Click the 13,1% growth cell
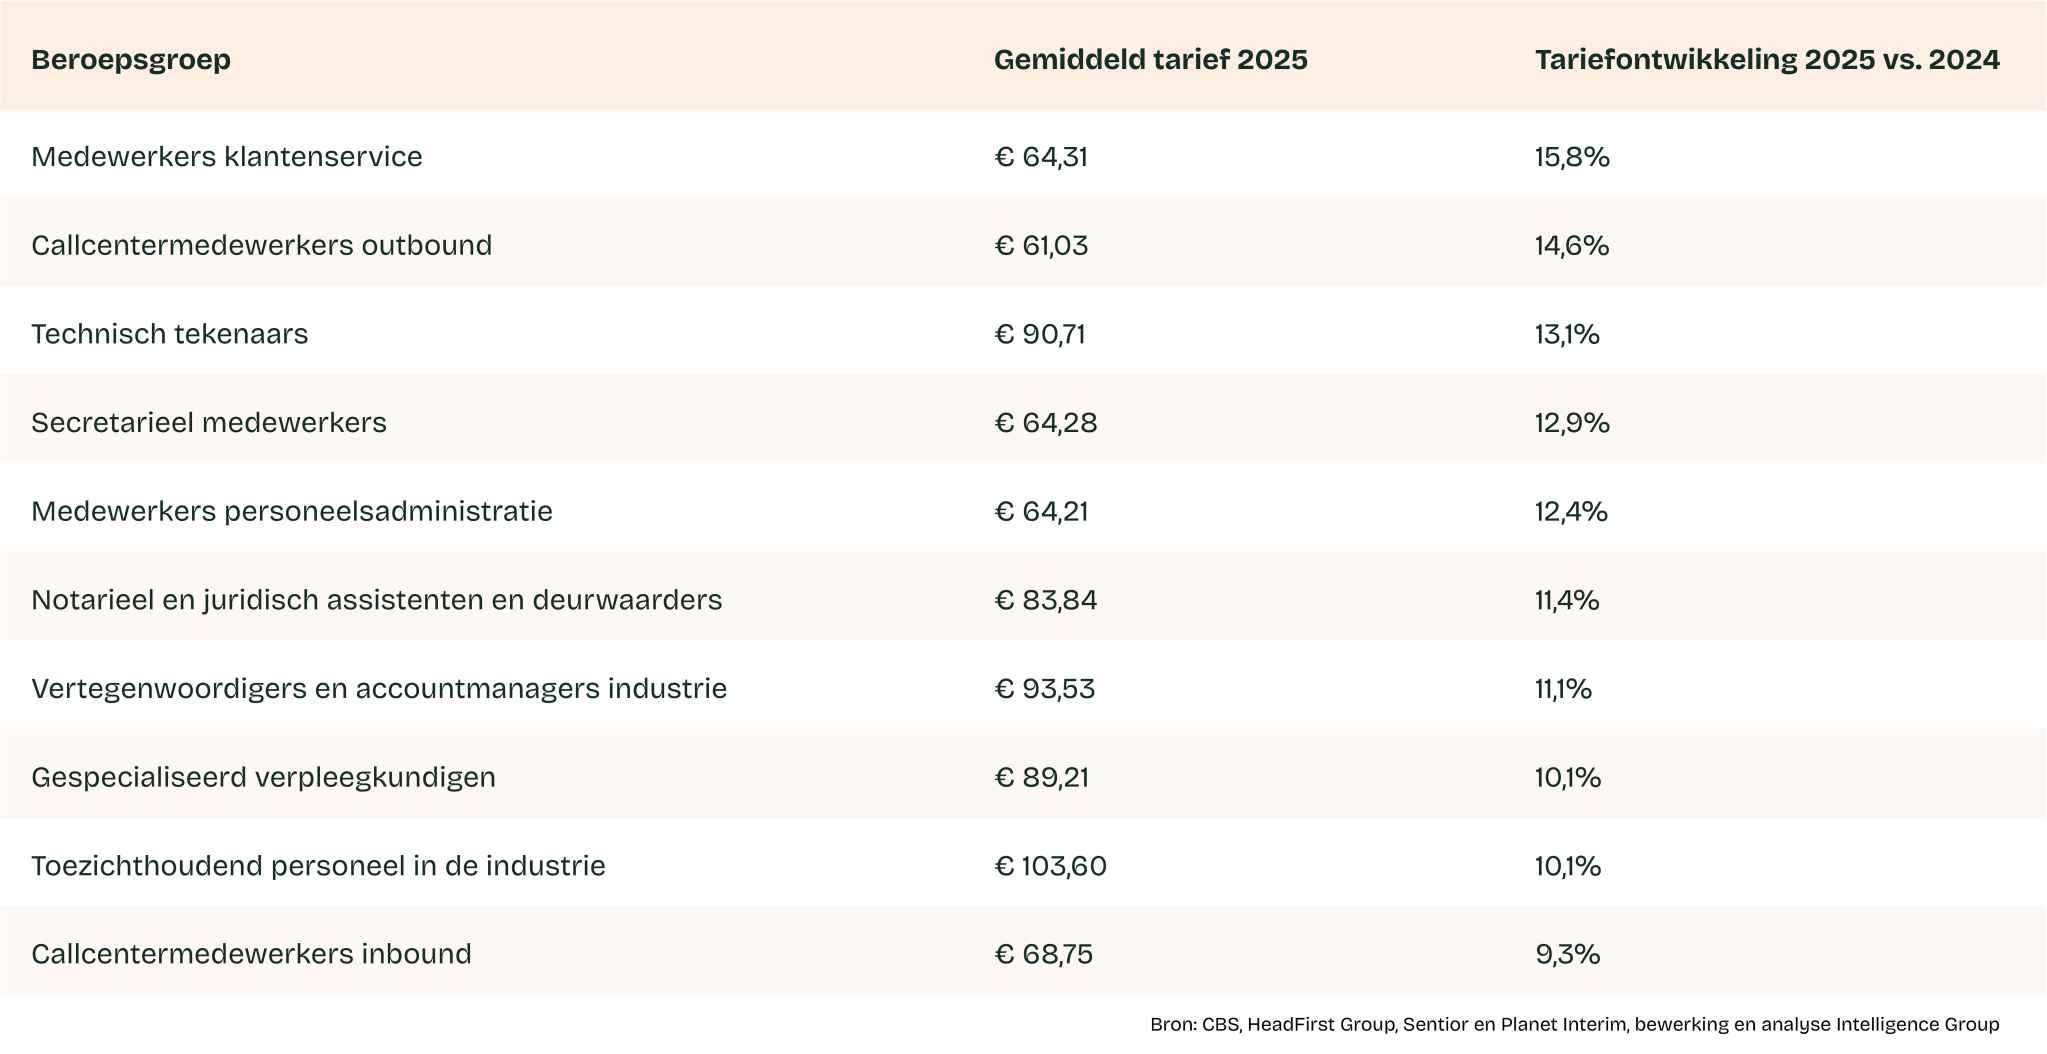The height and width of the screenshot is (1054, 2047). [x=1567, y=334]
